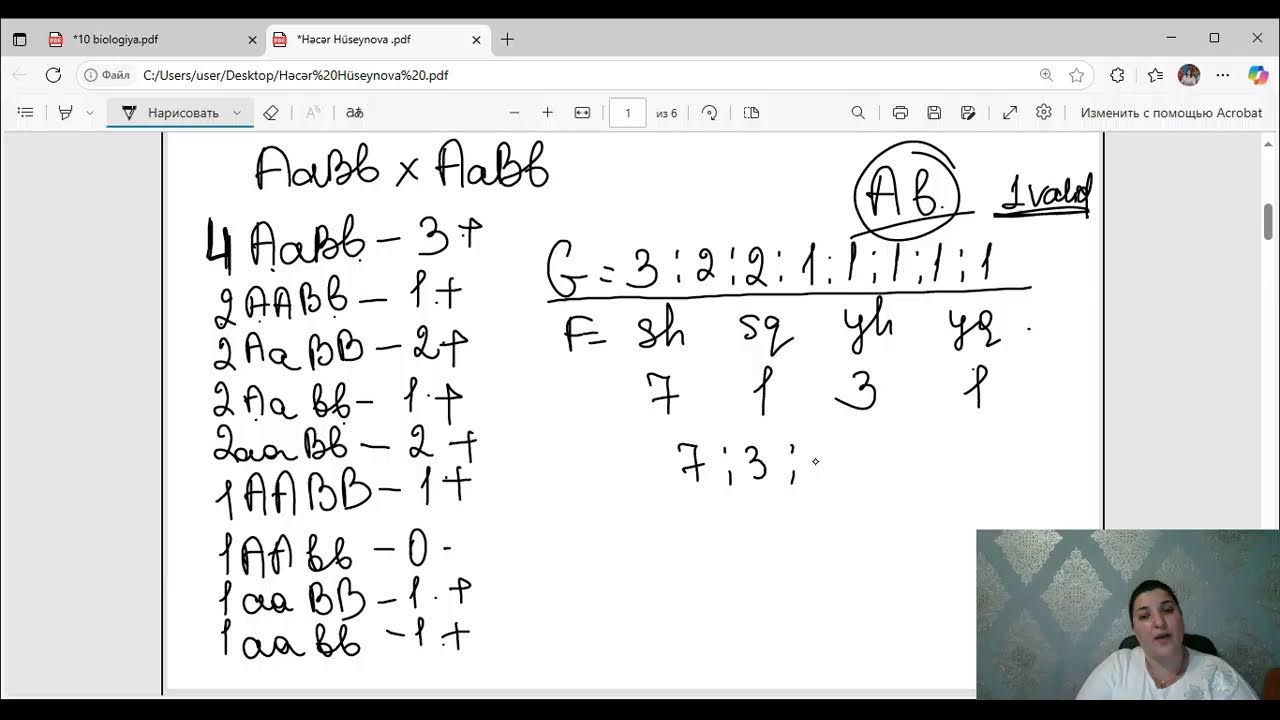Click the read aloud icon
The height and width of the screenshot is (720, 1280).
[x=313, y=113]
